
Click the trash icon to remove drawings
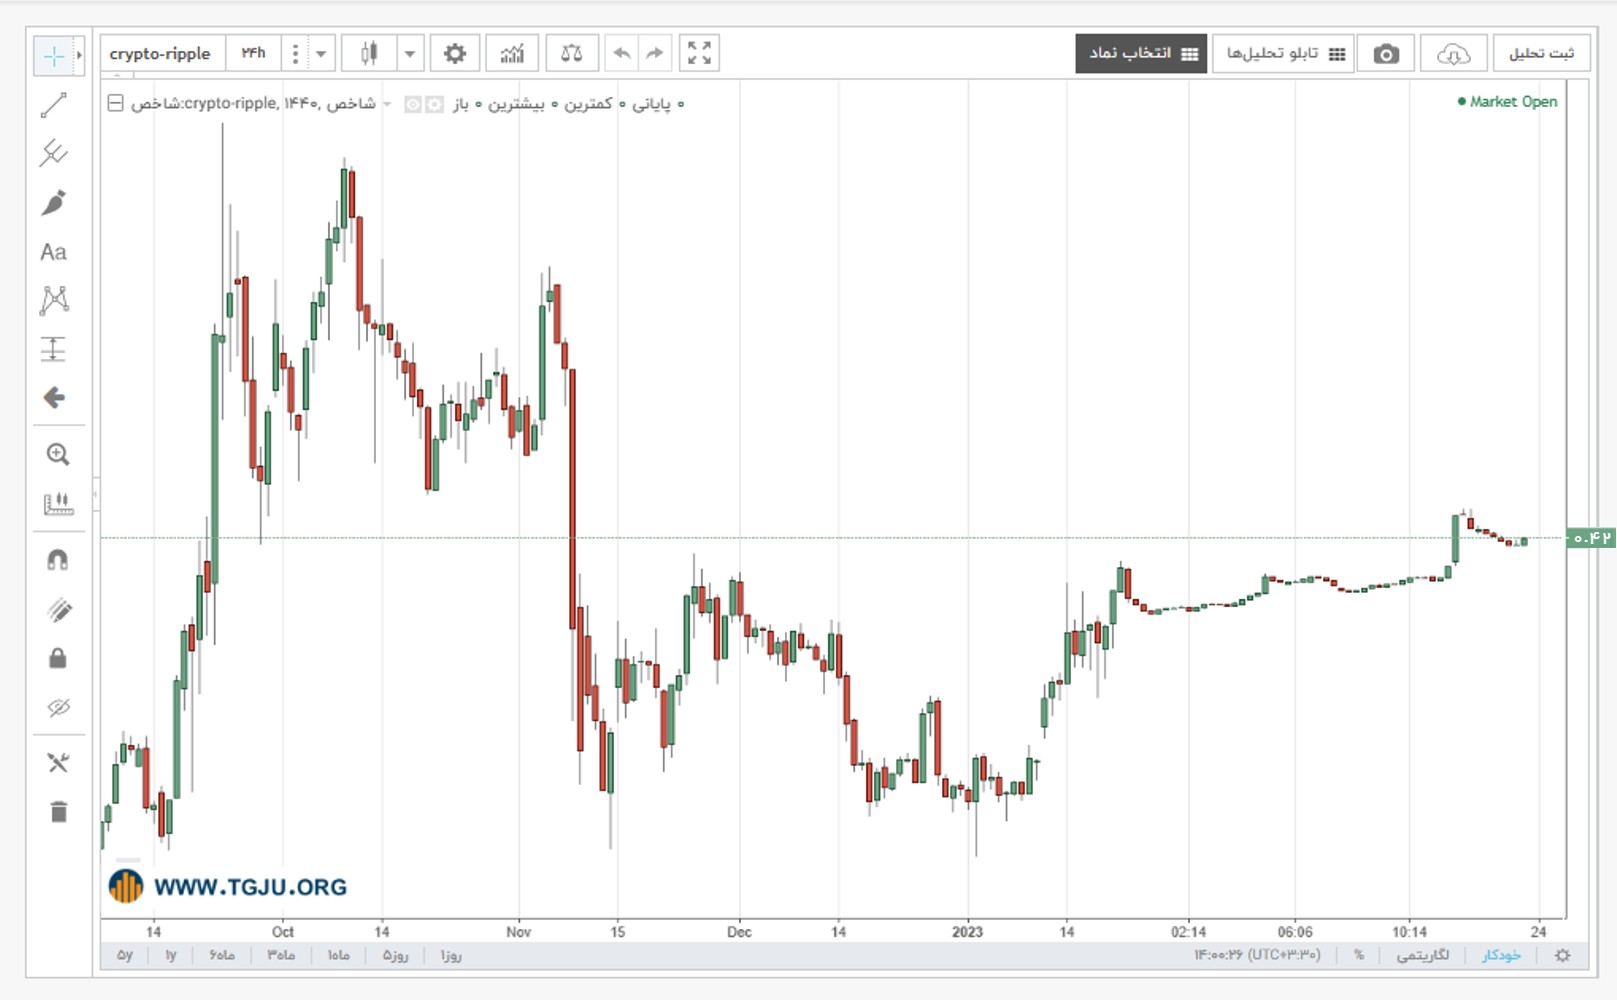click(58, 812)
